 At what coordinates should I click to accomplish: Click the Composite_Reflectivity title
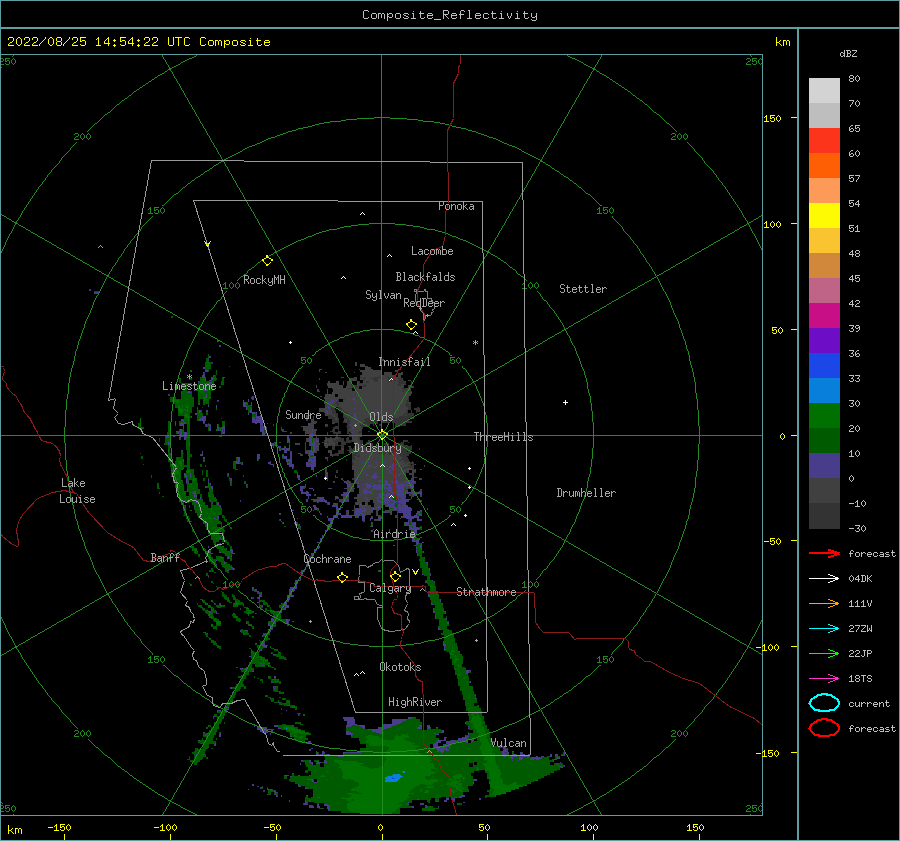pyautogui.click(x=450, y=15)
